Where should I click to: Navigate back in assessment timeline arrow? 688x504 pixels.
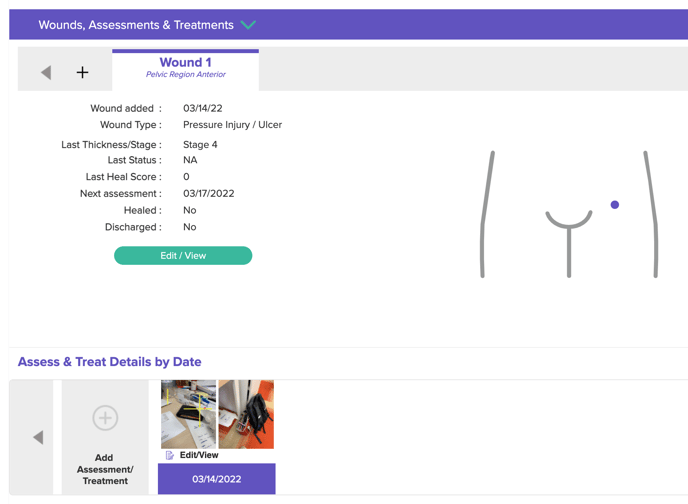click(x=38, y=437)
